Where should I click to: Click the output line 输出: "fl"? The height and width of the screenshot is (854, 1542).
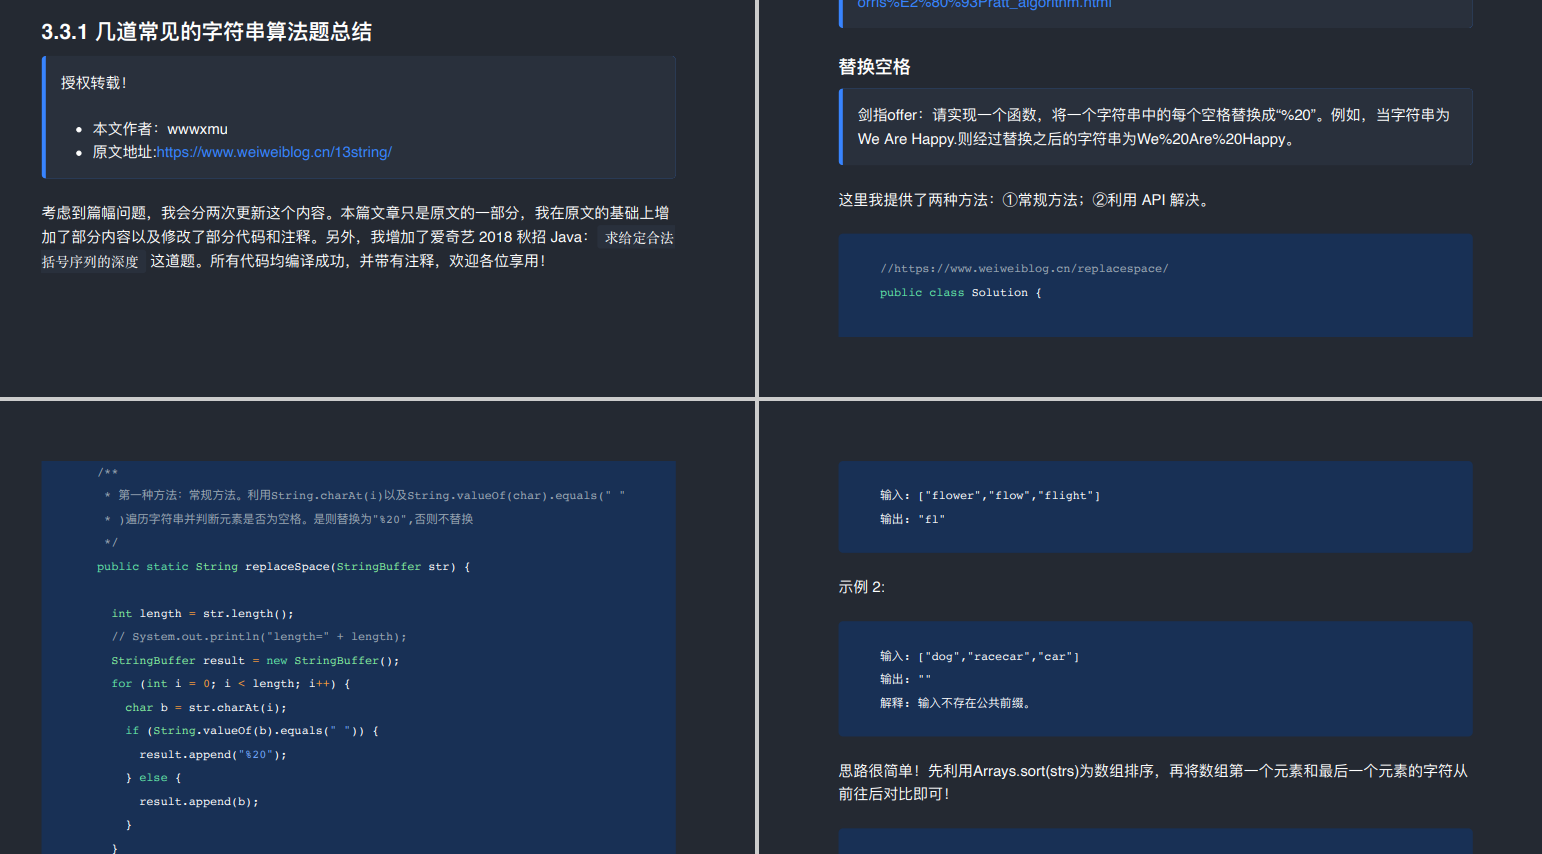[x=912, y=519]
